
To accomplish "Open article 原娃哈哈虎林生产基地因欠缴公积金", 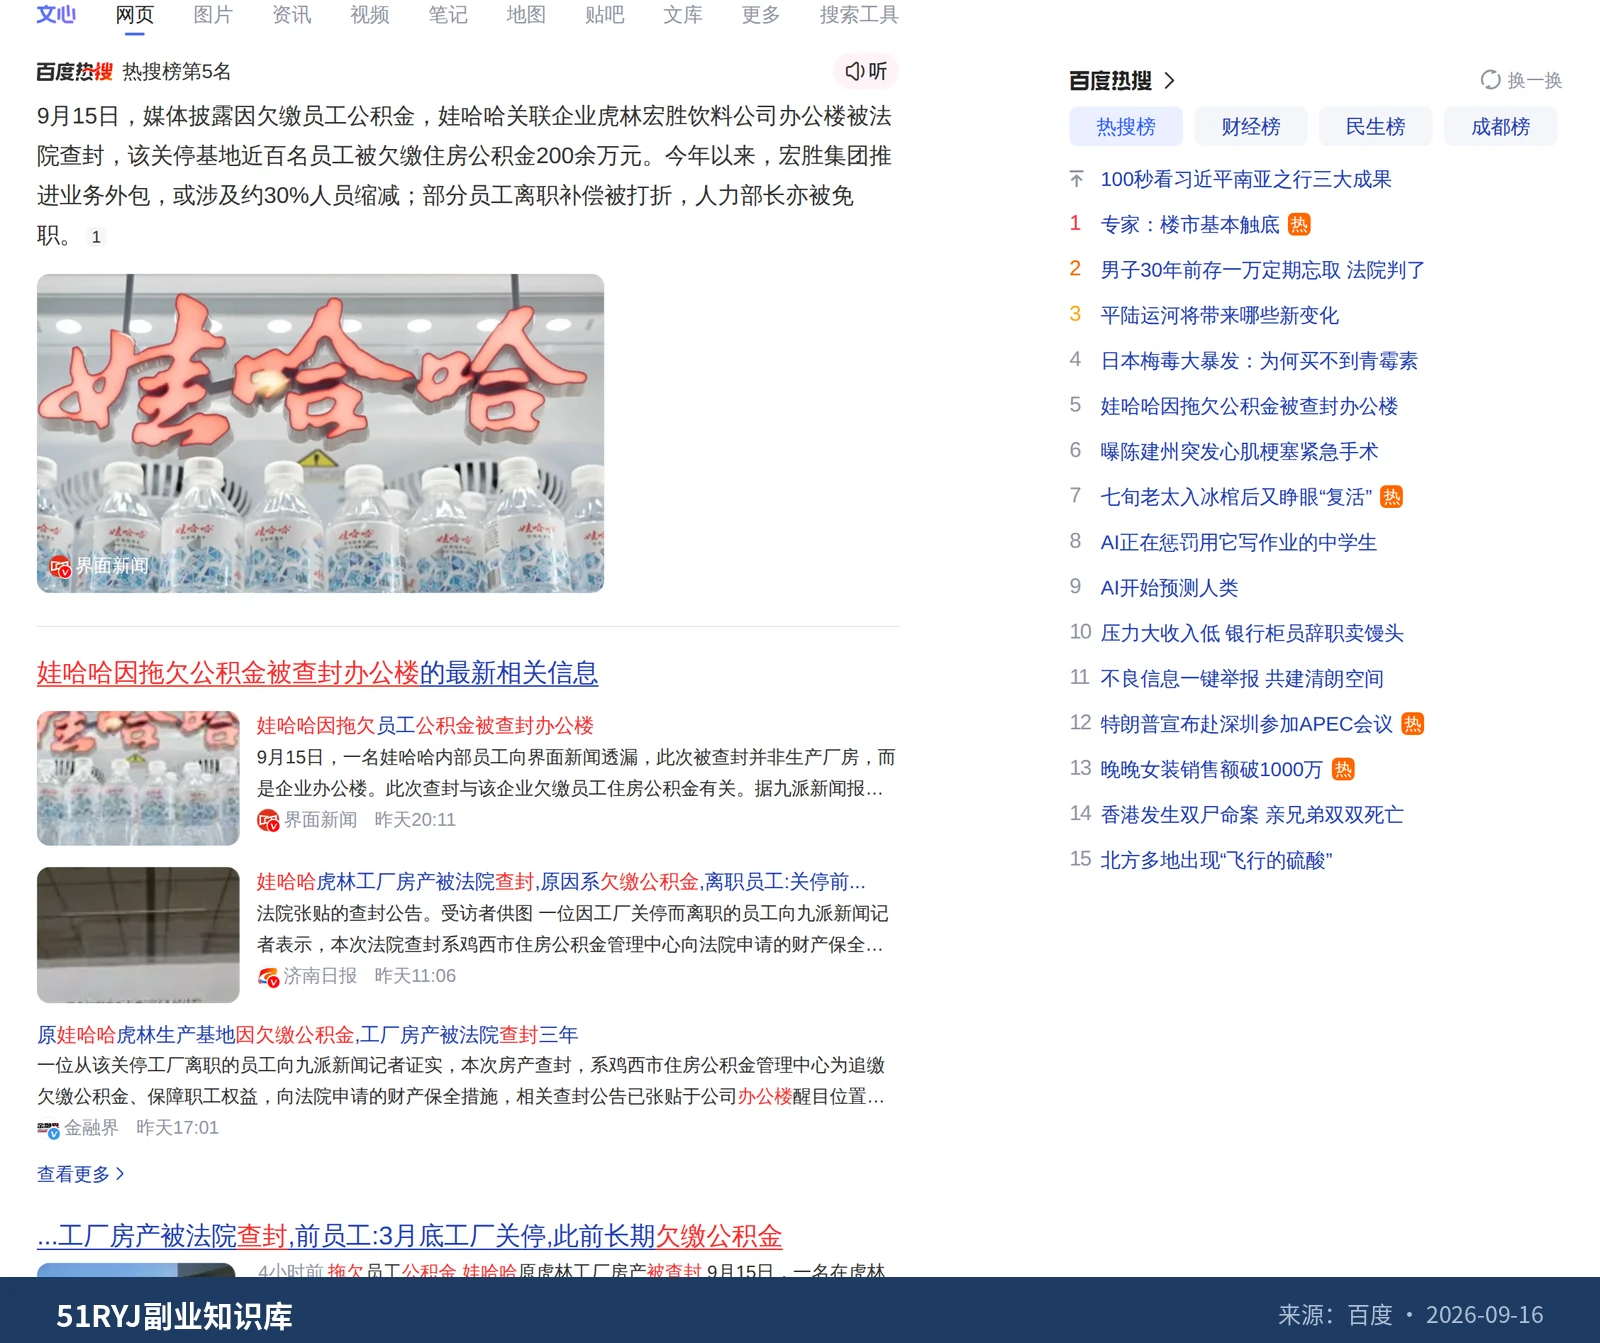I will point(307,1035).
